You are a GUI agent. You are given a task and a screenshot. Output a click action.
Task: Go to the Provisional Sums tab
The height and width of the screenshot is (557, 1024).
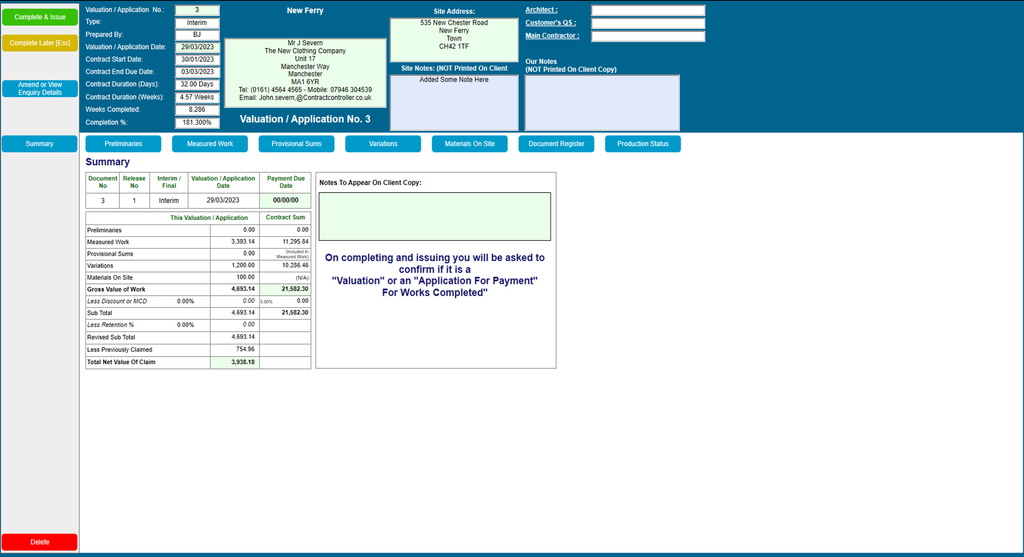pos(296,144)
